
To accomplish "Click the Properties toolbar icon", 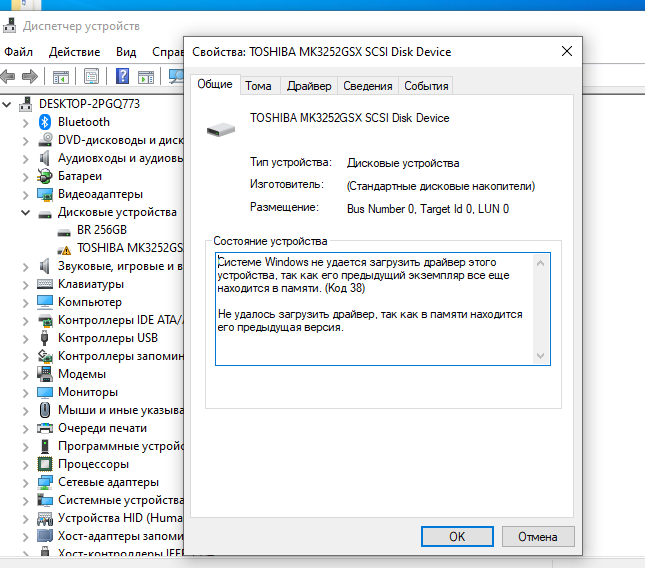I will pyautogui.click(x=91, y=76).
